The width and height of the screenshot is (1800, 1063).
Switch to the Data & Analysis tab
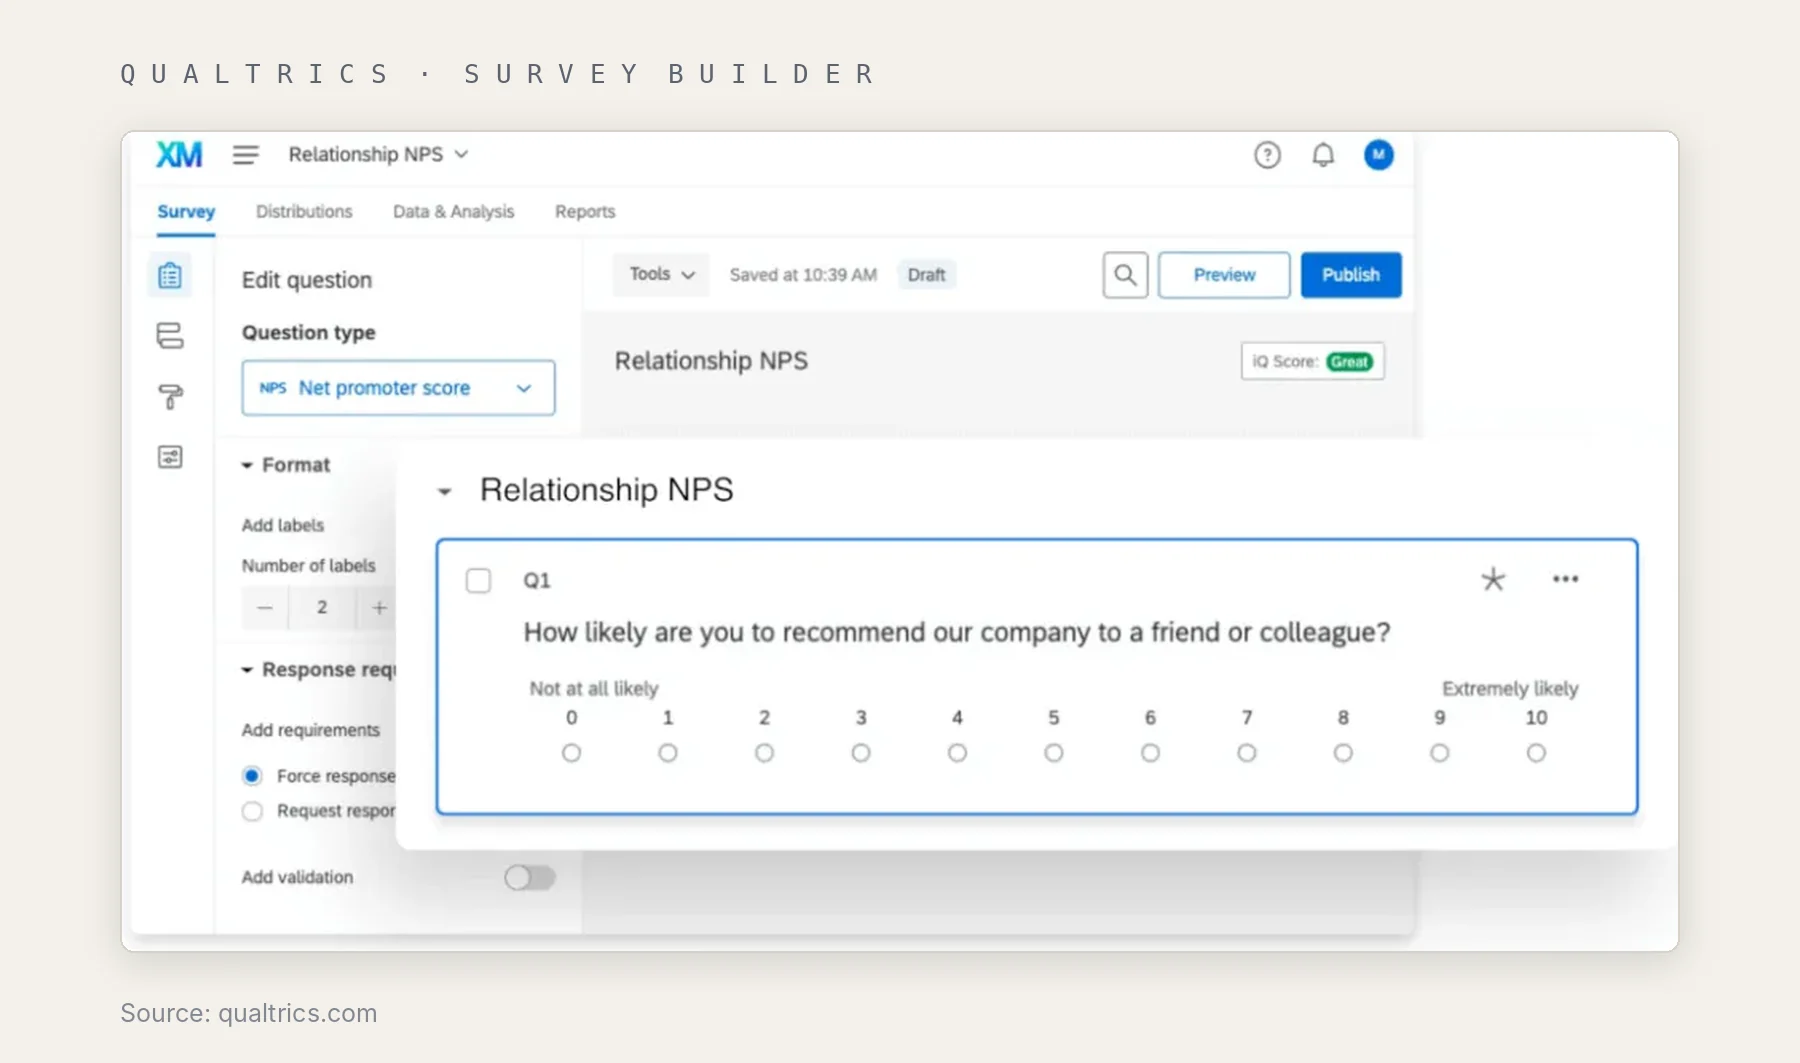453,212
